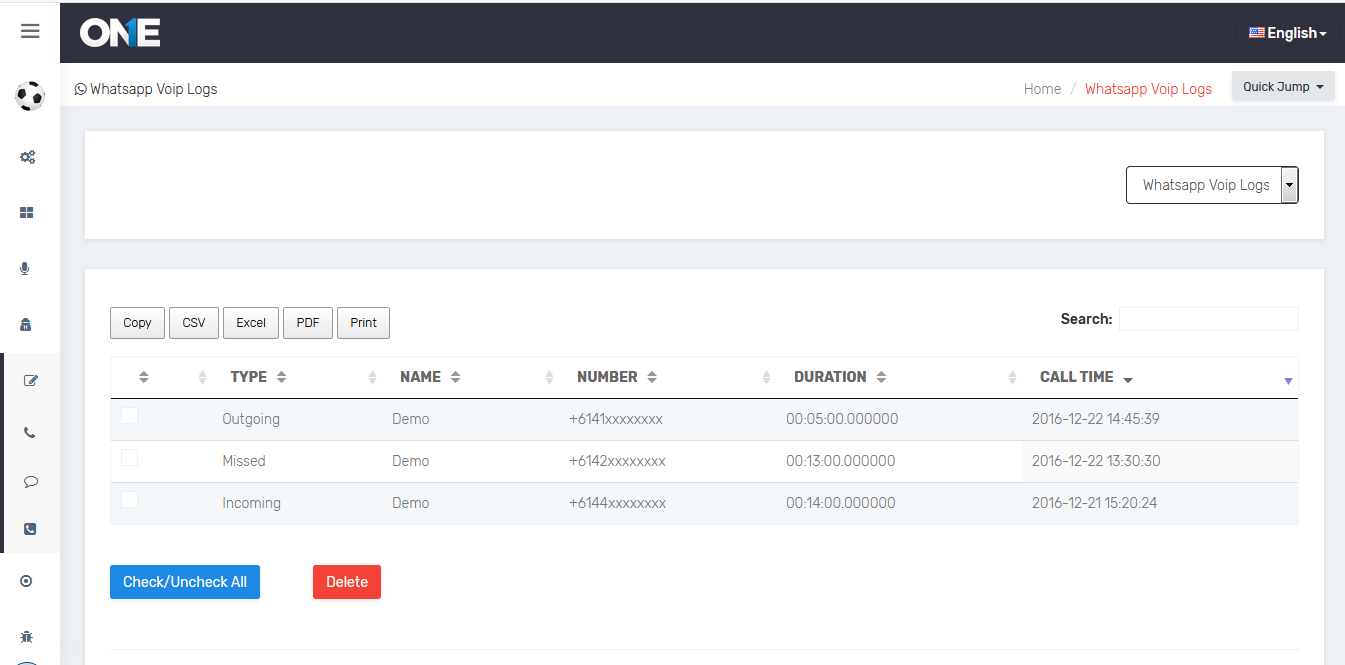1345x665 pixels.
Task: Click the bug icon in the sidebar
Action: click(x=27, y=636)
